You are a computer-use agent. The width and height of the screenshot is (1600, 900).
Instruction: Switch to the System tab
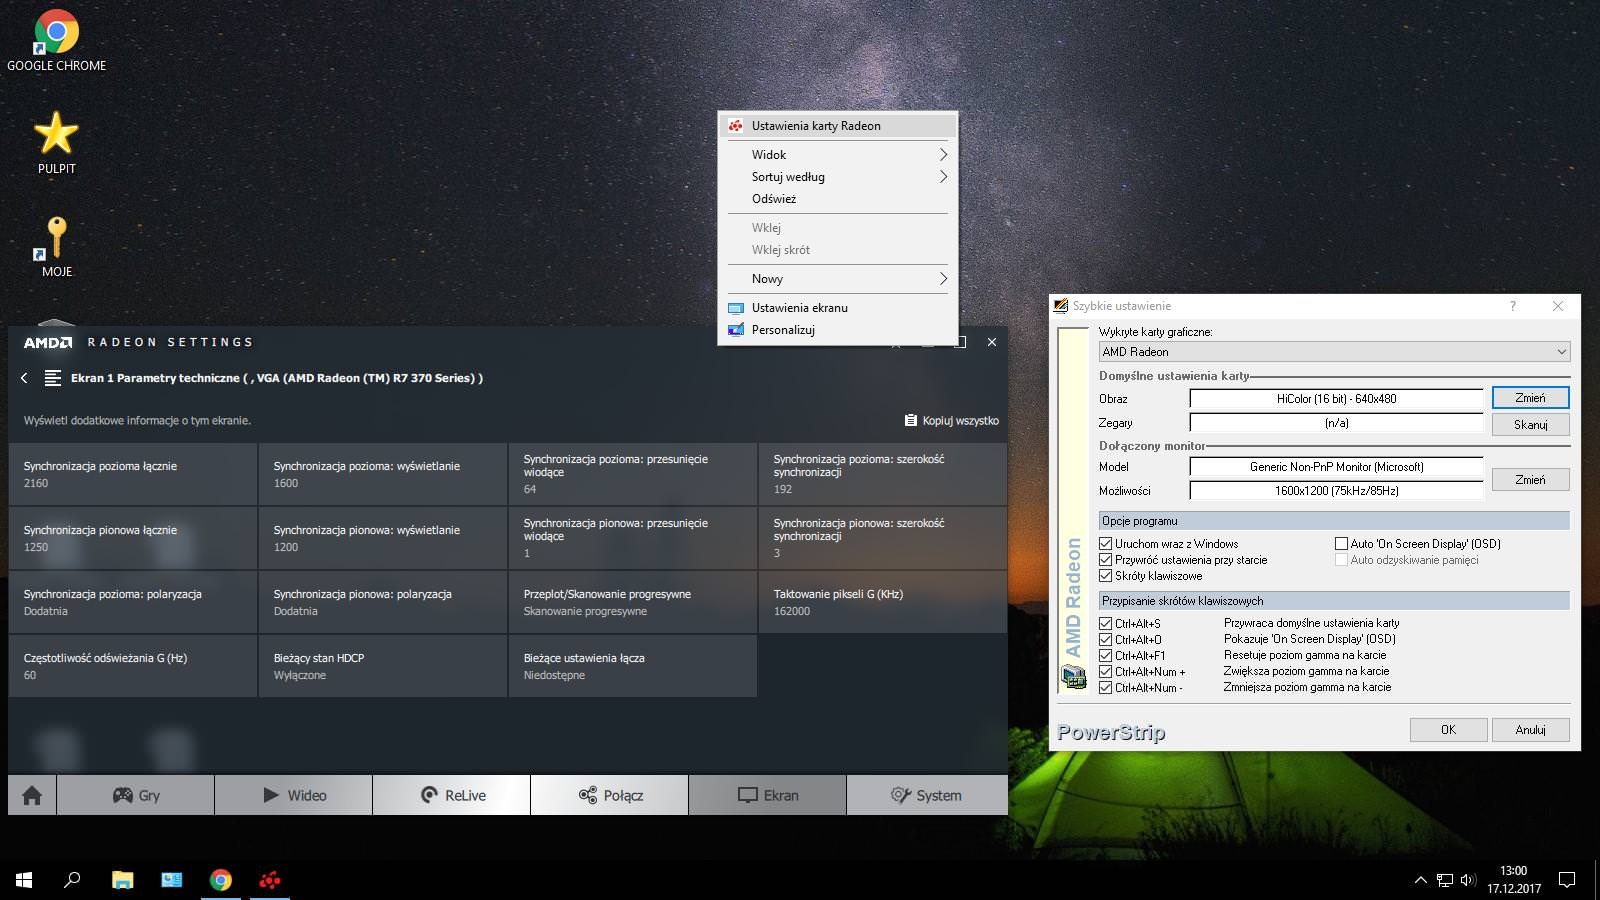pyautogui.click(x=927, y=795)
